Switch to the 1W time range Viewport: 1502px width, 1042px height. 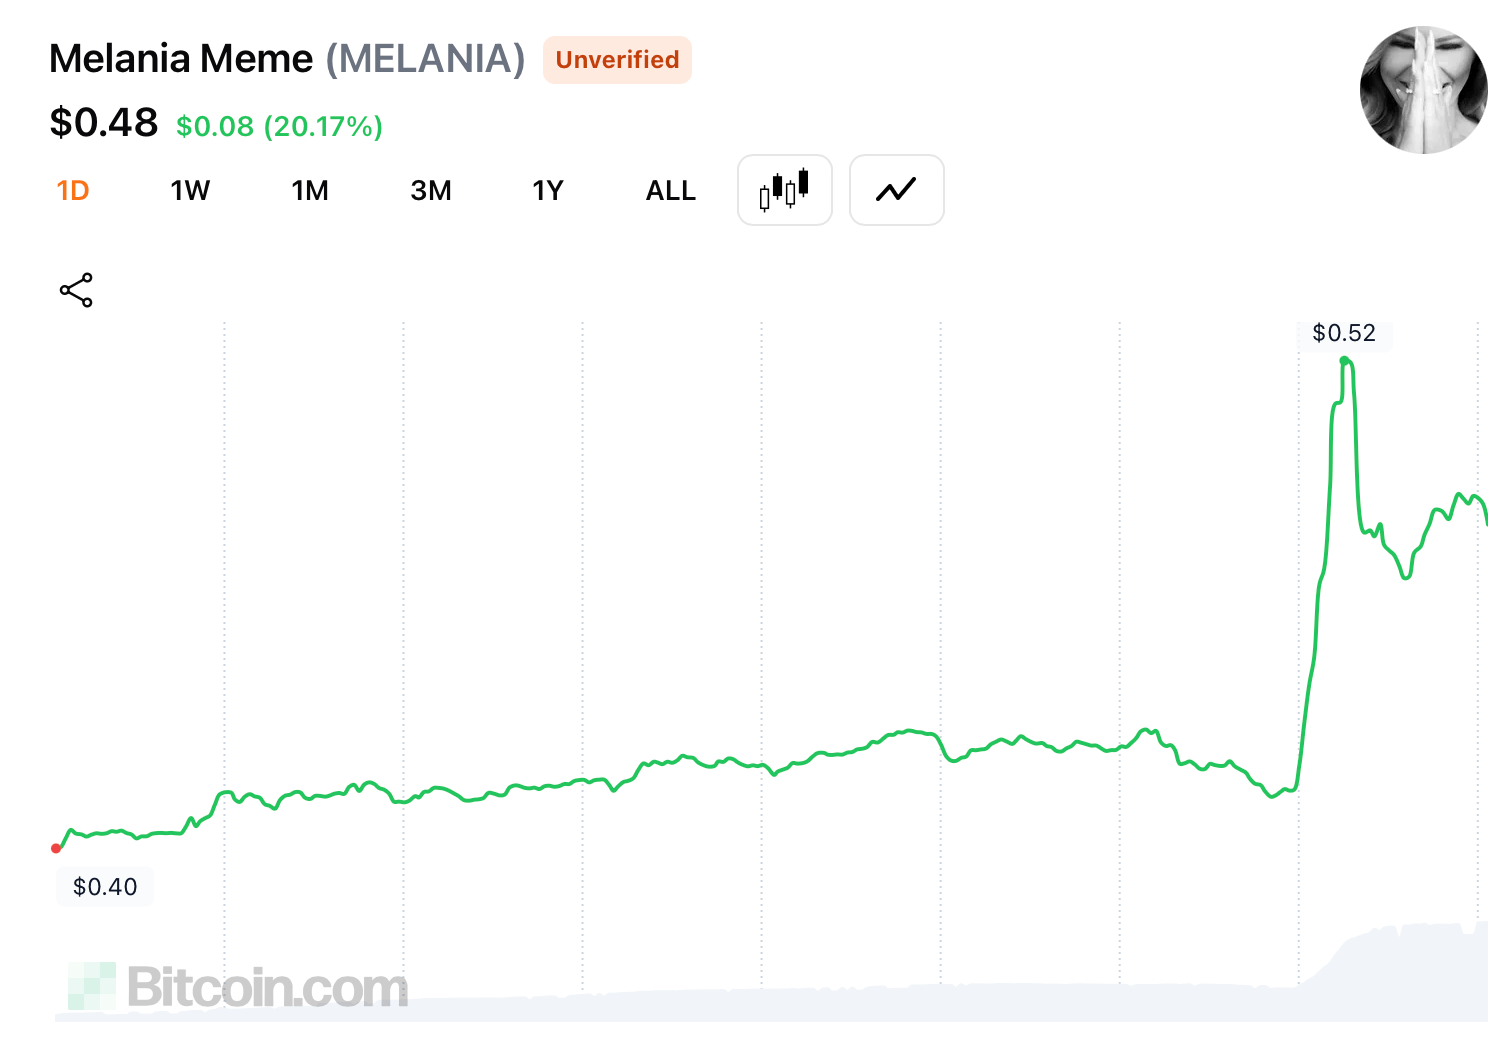point(190,190)
